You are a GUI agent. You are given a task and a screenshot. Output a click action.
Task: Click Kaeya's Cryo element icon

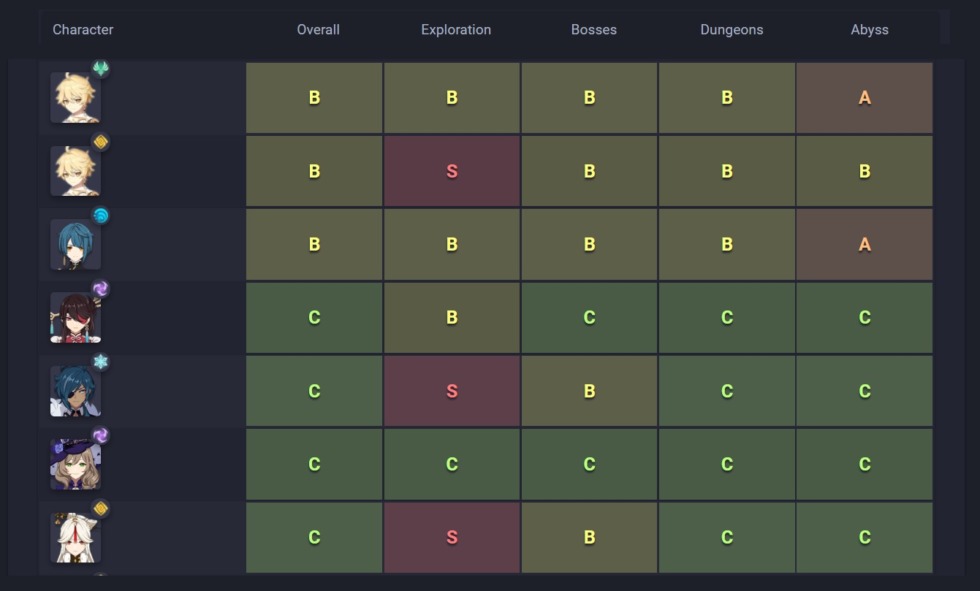point(100,362)
